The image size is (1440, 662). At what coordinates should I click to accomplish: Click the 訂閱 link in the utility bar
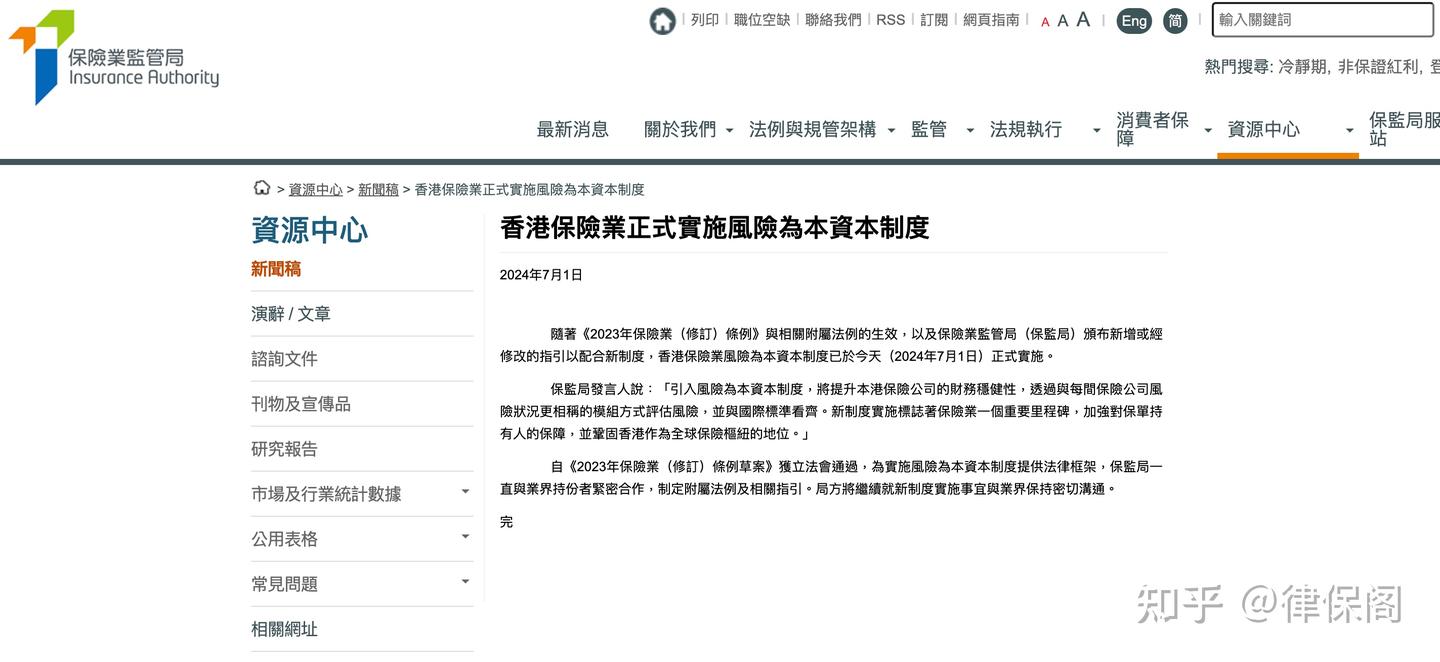coord(932,19)
